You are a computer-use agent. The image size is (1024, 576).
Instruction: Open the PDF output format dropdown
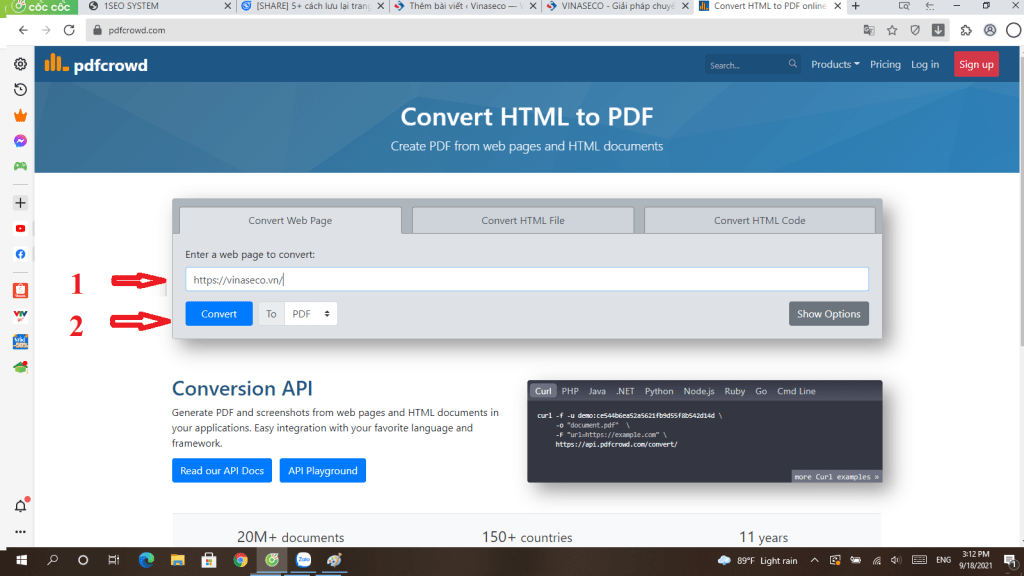[x=311, y=314]
